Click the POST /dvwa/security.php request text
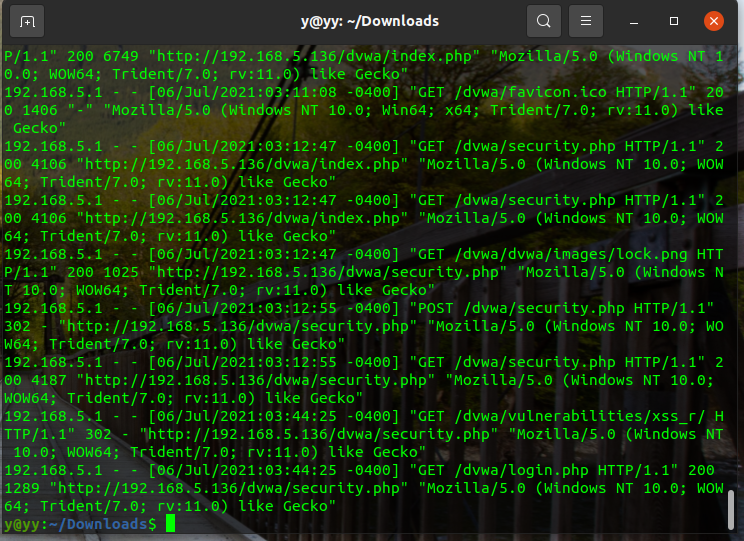744x541 pixels. pyautogui.click(x=521, y=308)
